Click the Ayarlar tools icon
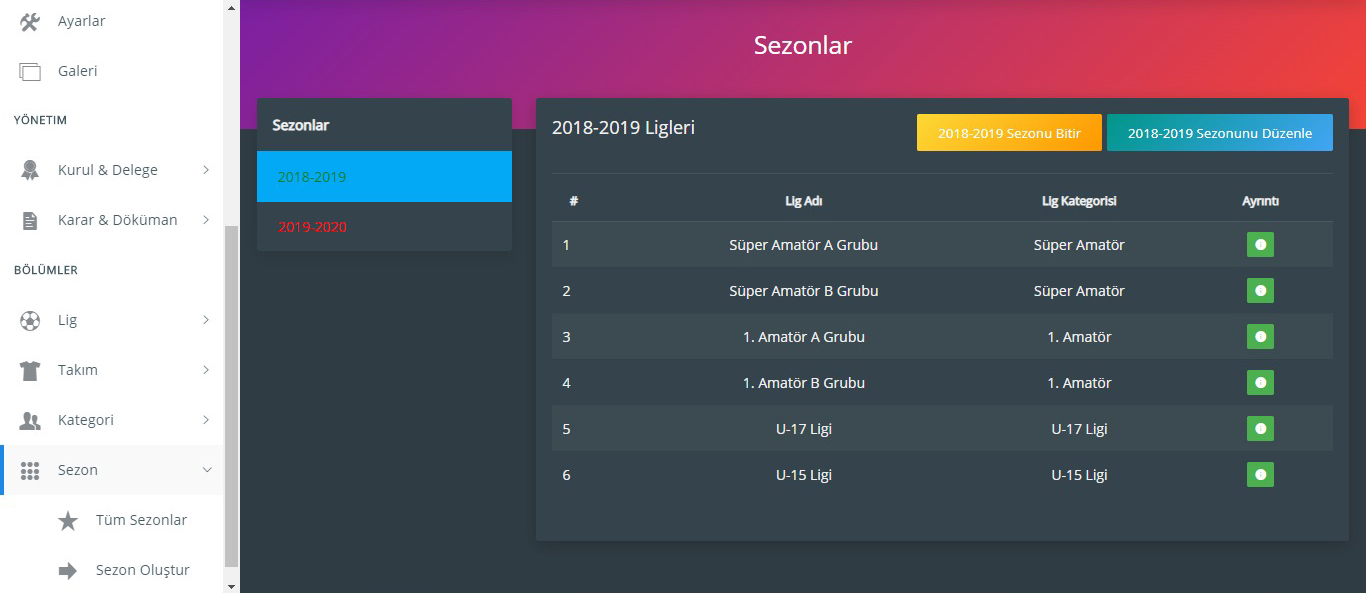 coord(30,21)
